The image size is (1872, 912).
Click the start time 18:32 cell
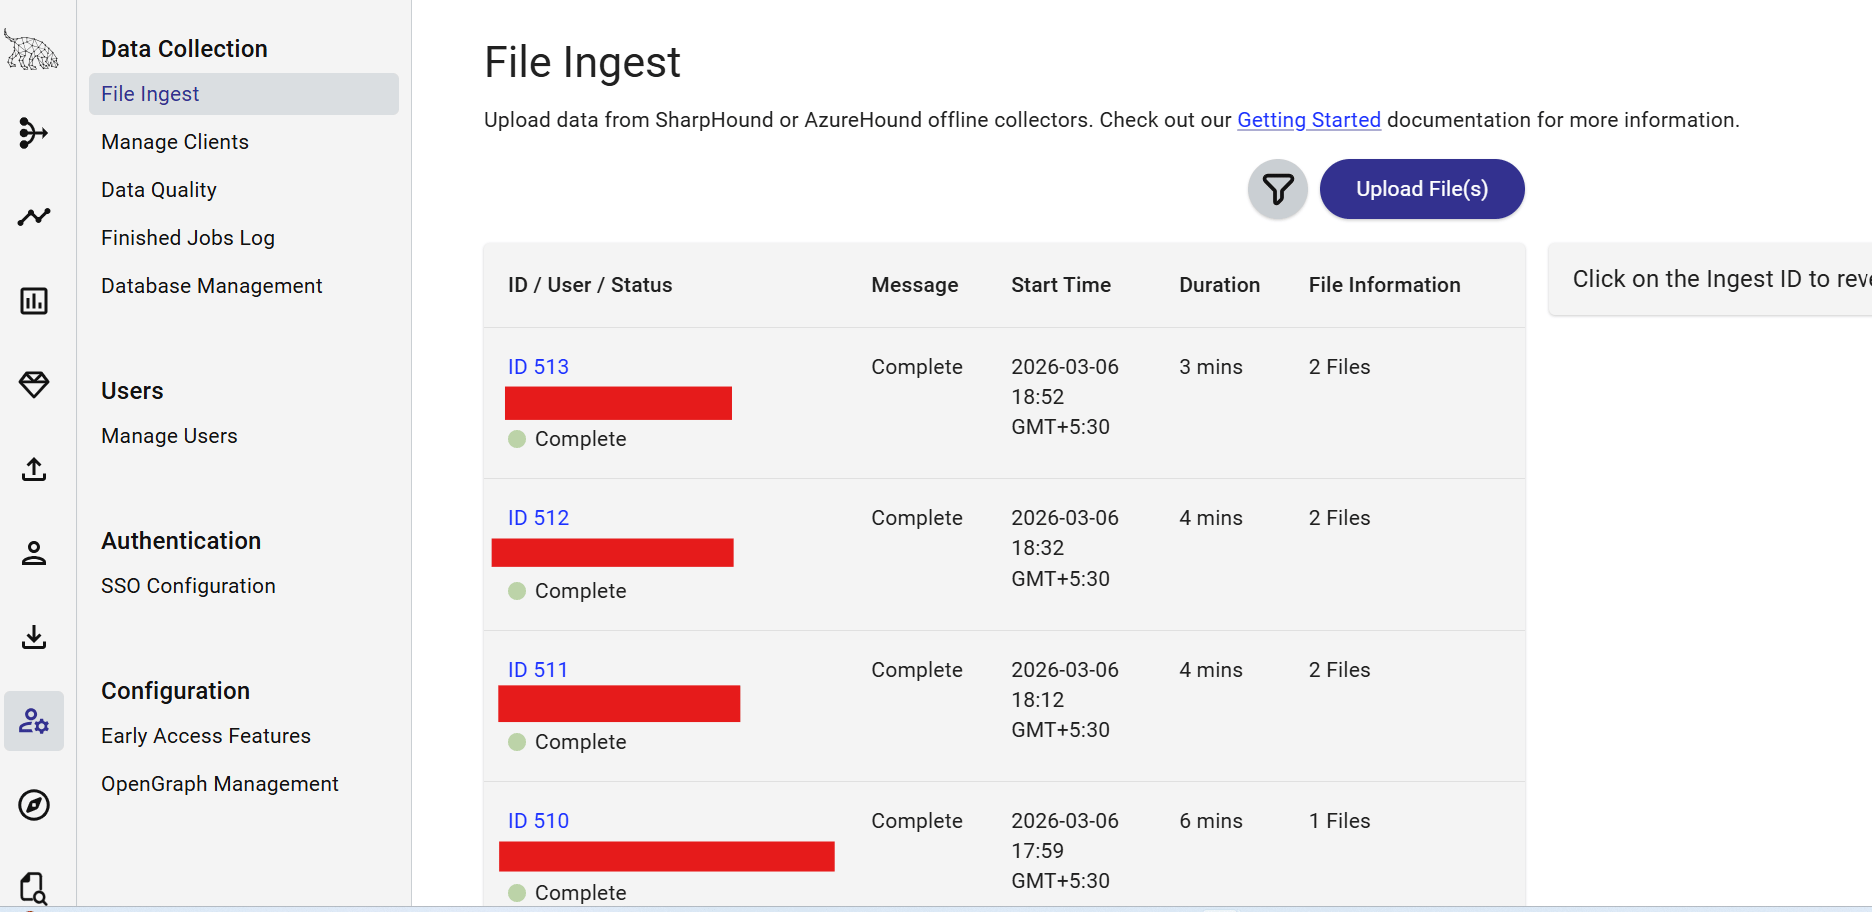(1065, 548)
